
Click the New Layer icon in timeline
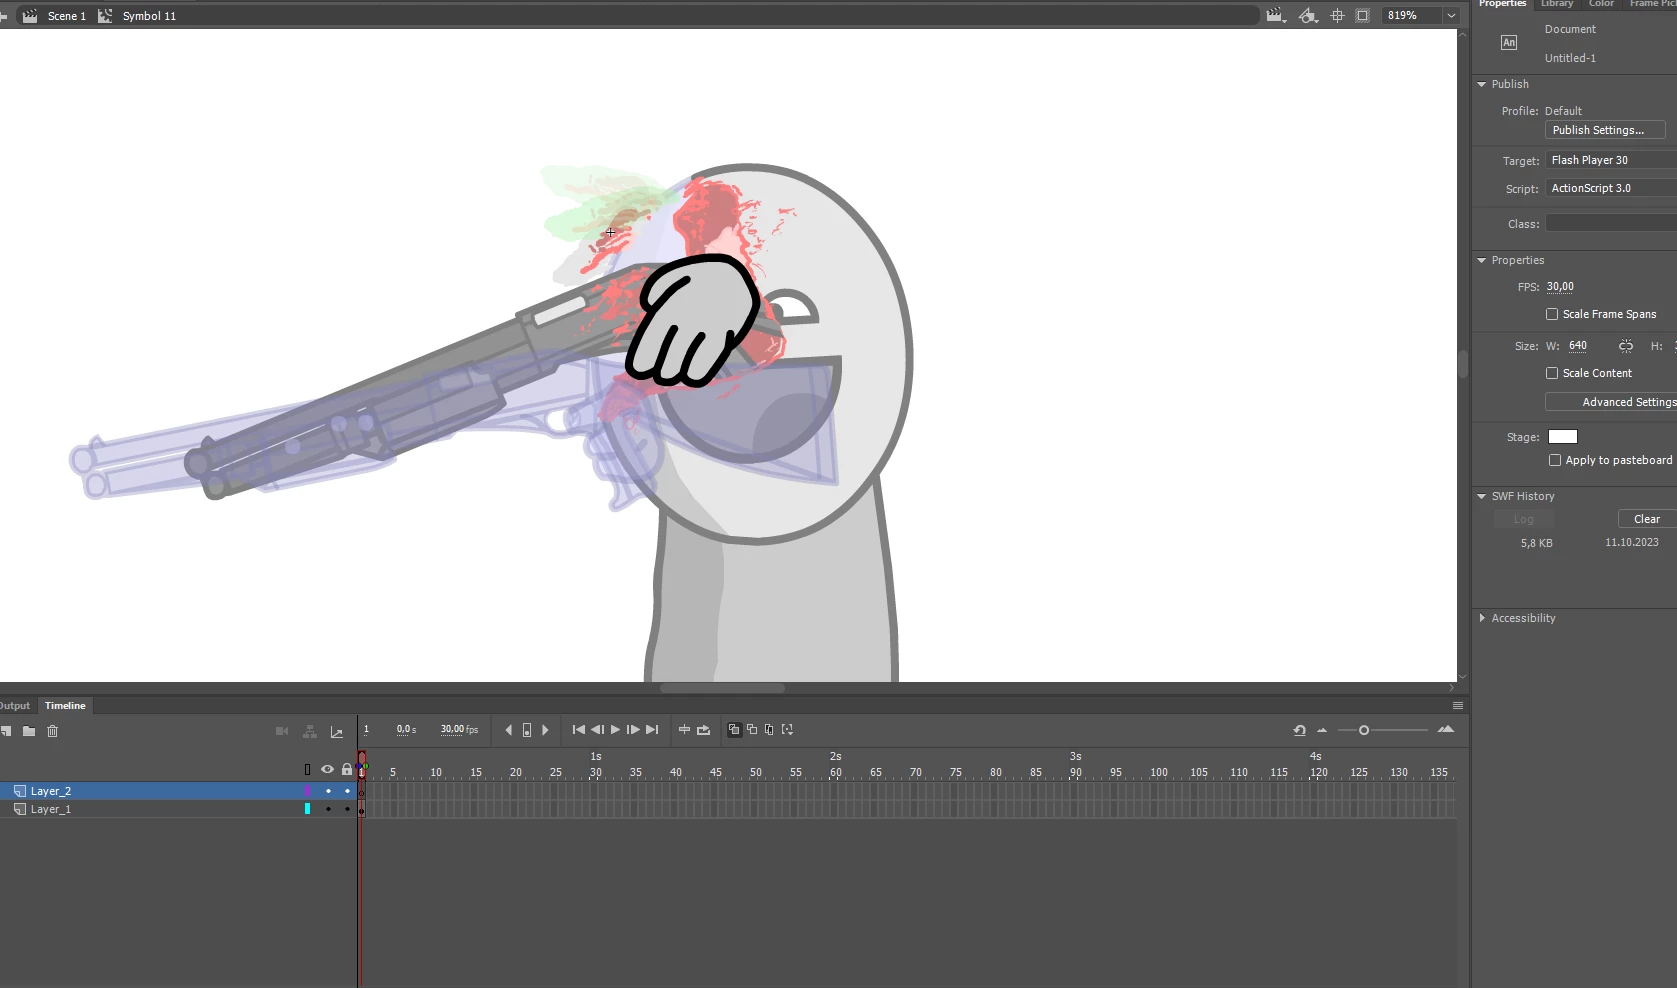tap(5, 731)
